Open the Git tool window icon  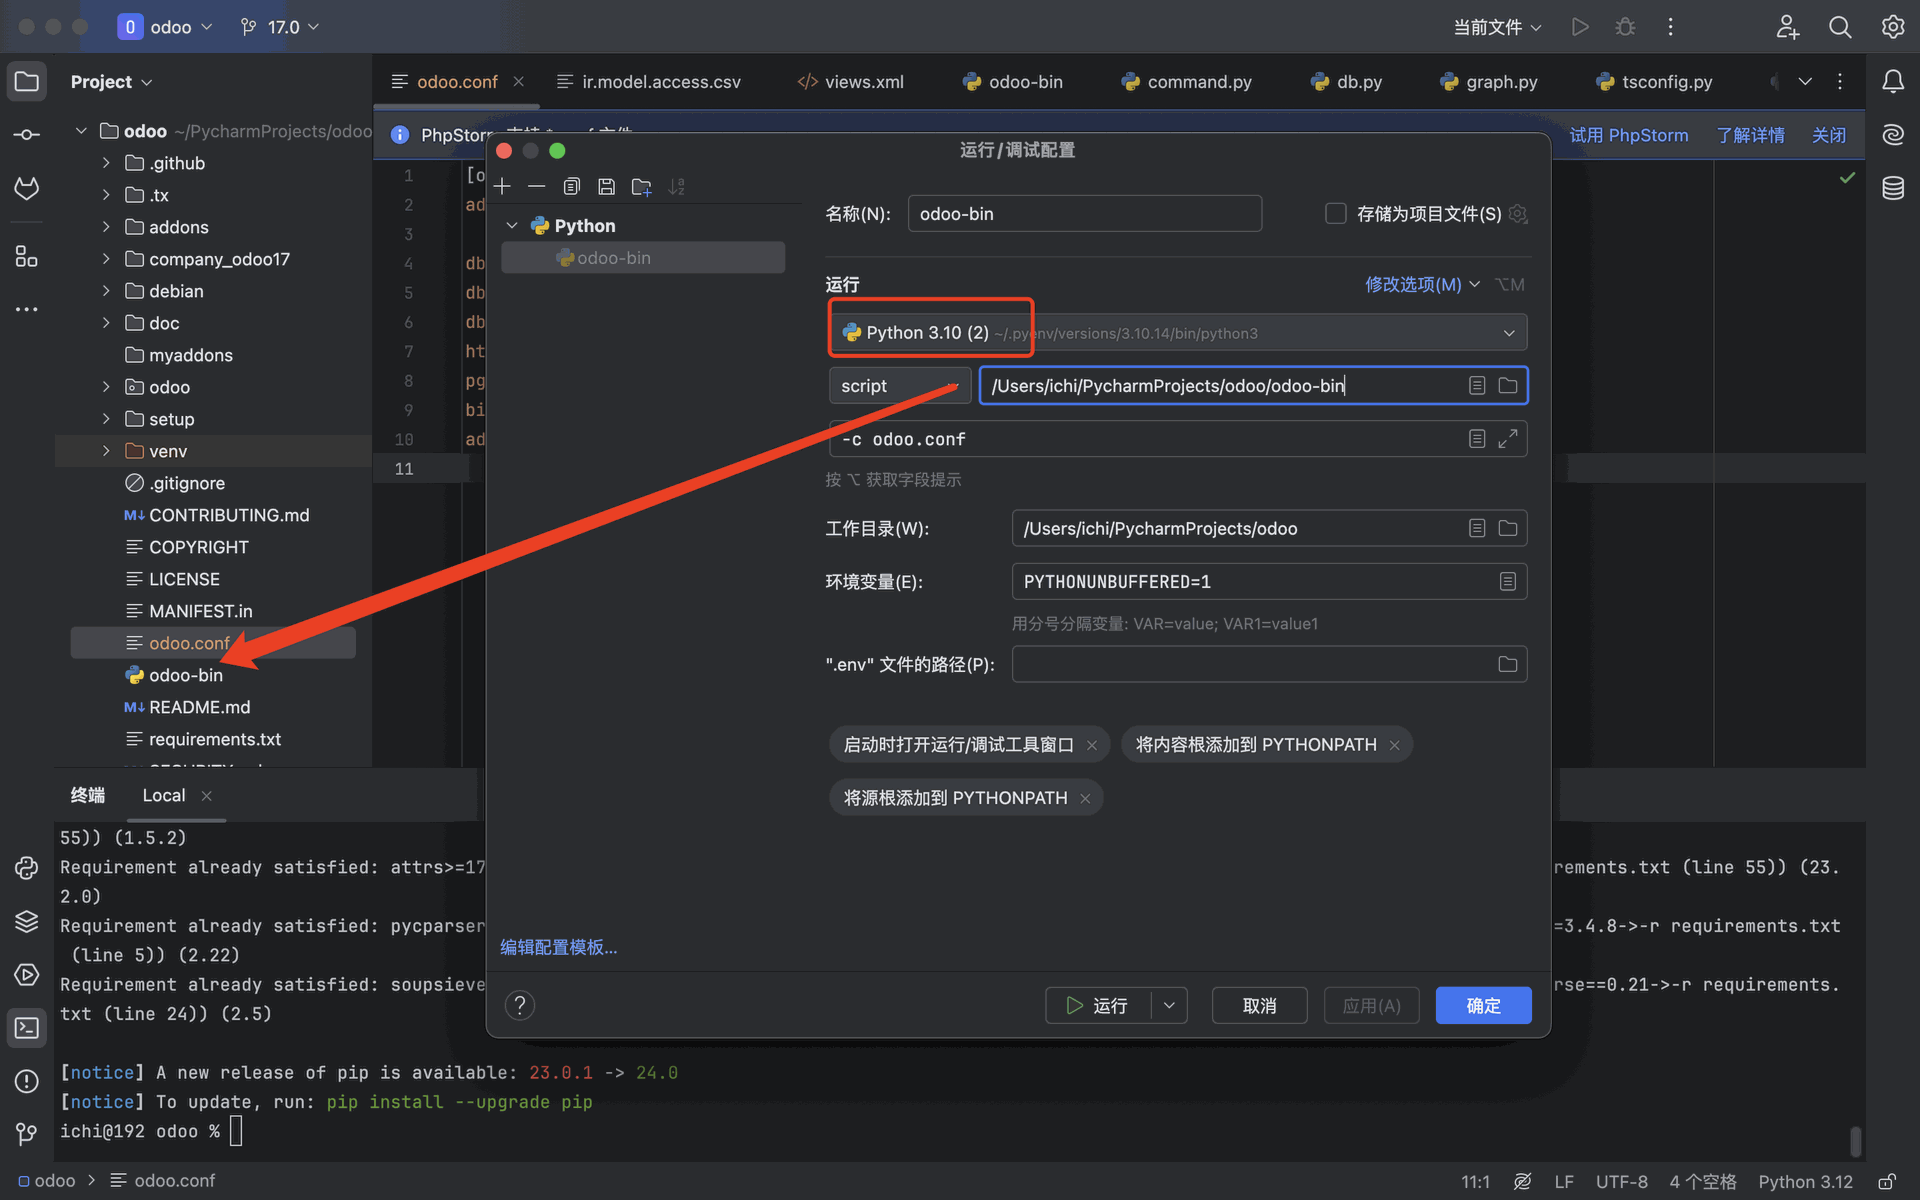tap(27, 1134)
